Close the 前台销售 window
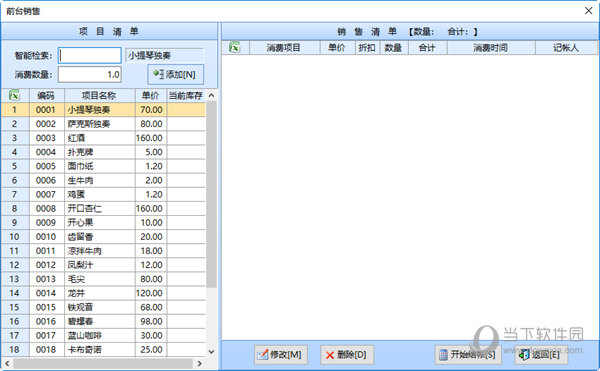This screenshot has width=600, height=371. (x=589, y=11)
